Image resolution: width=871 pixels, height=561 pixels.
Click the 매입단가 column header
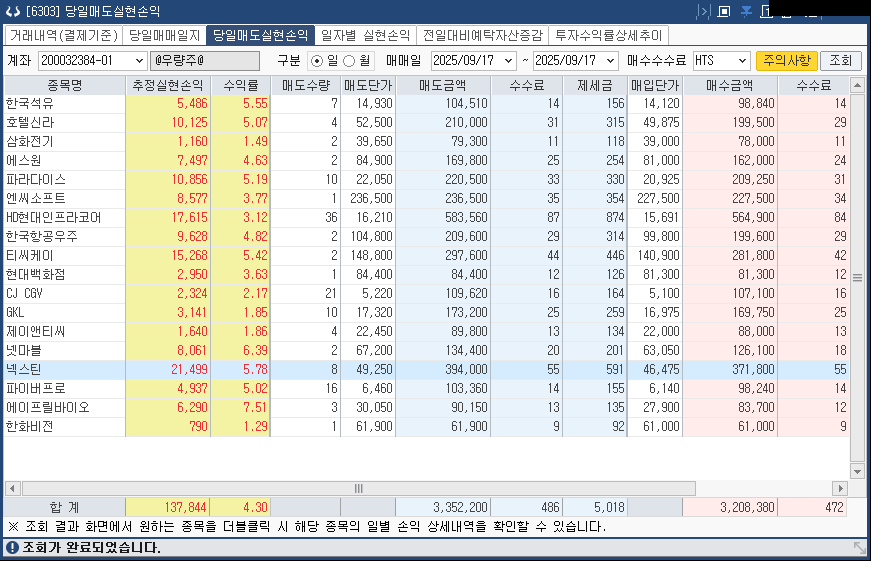pyautogui.click(x=655, y=86)
